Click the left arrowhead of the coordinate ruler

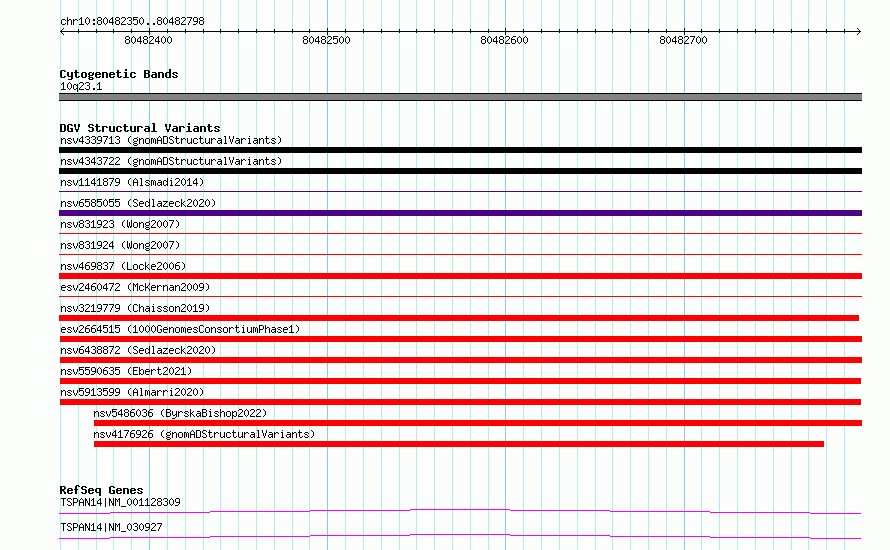point(62,32)
